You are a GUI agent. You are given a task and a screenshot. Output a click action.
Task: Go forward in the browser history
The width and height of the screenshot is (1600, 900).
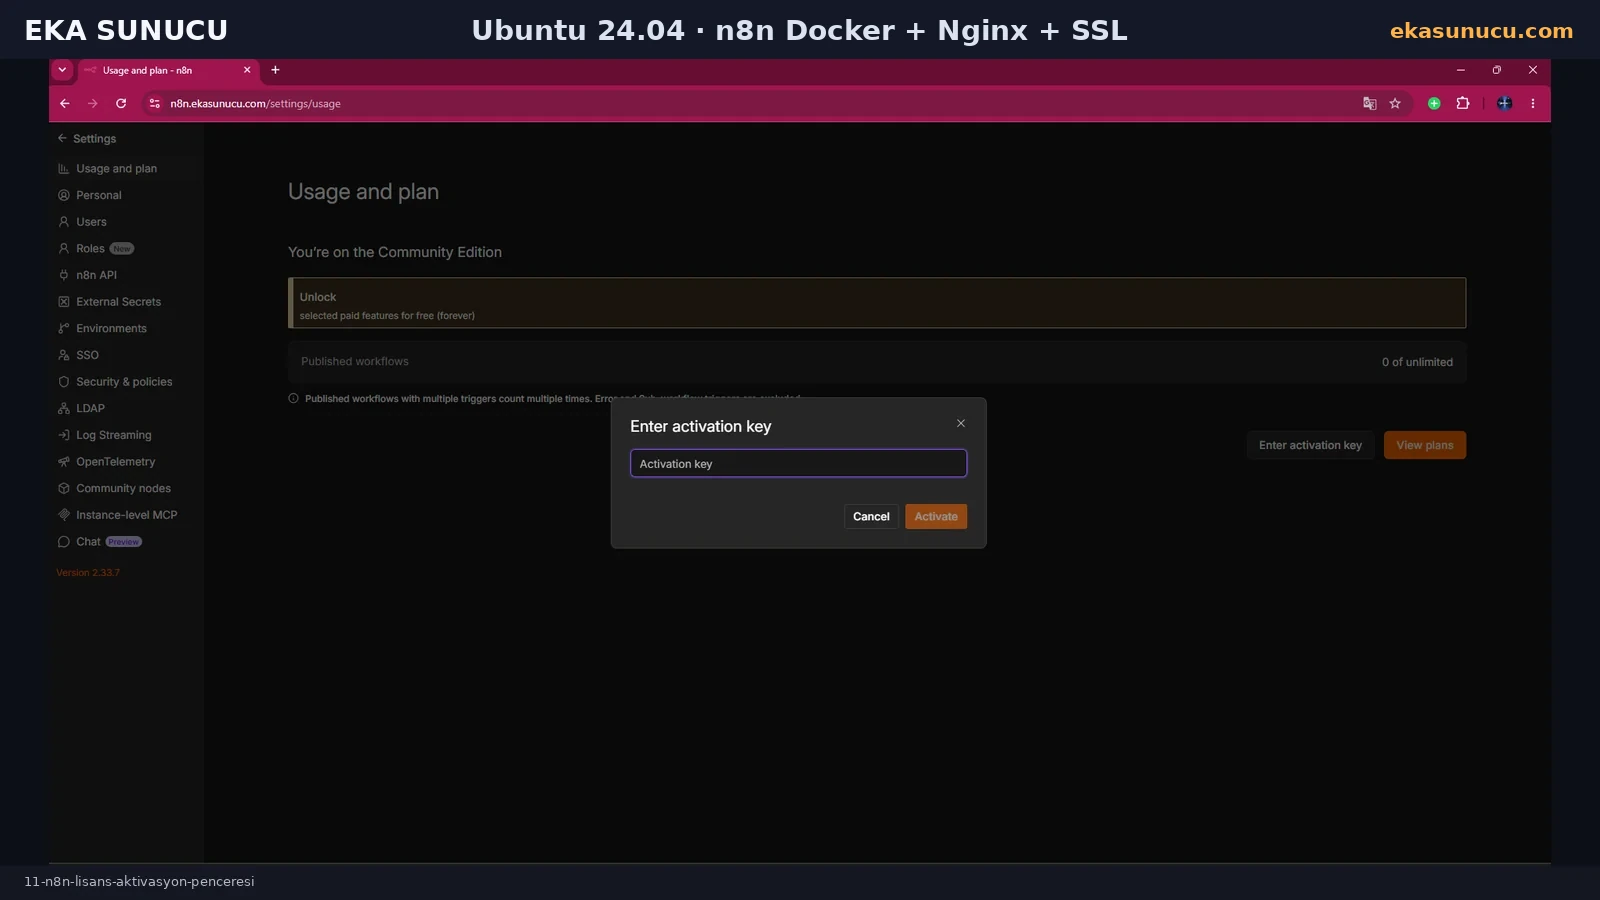coord(93,103)
